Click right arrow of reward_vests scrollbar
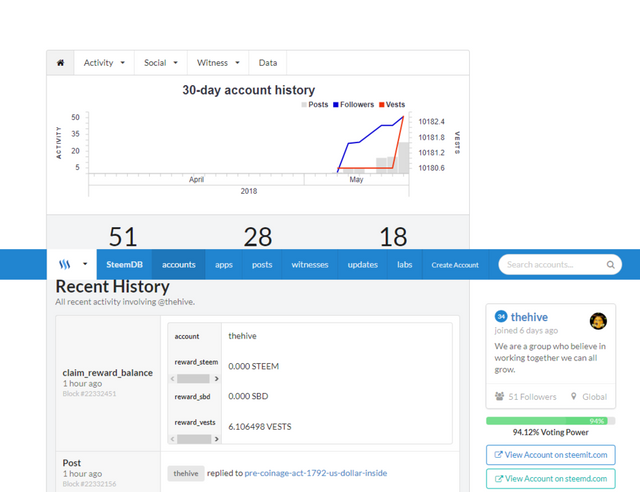Viewport: 640px width, 492px height. (x=216, y=439)
